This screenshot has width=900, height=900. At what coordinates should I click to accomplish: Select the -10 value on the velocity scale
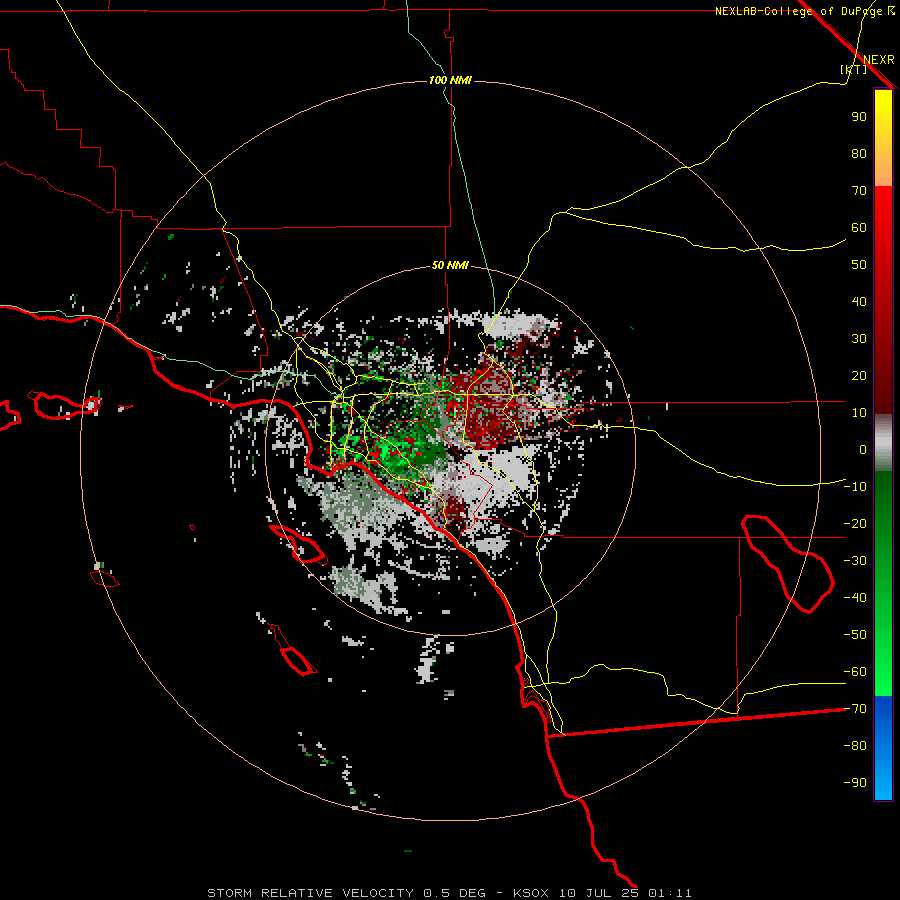point(855,487)
